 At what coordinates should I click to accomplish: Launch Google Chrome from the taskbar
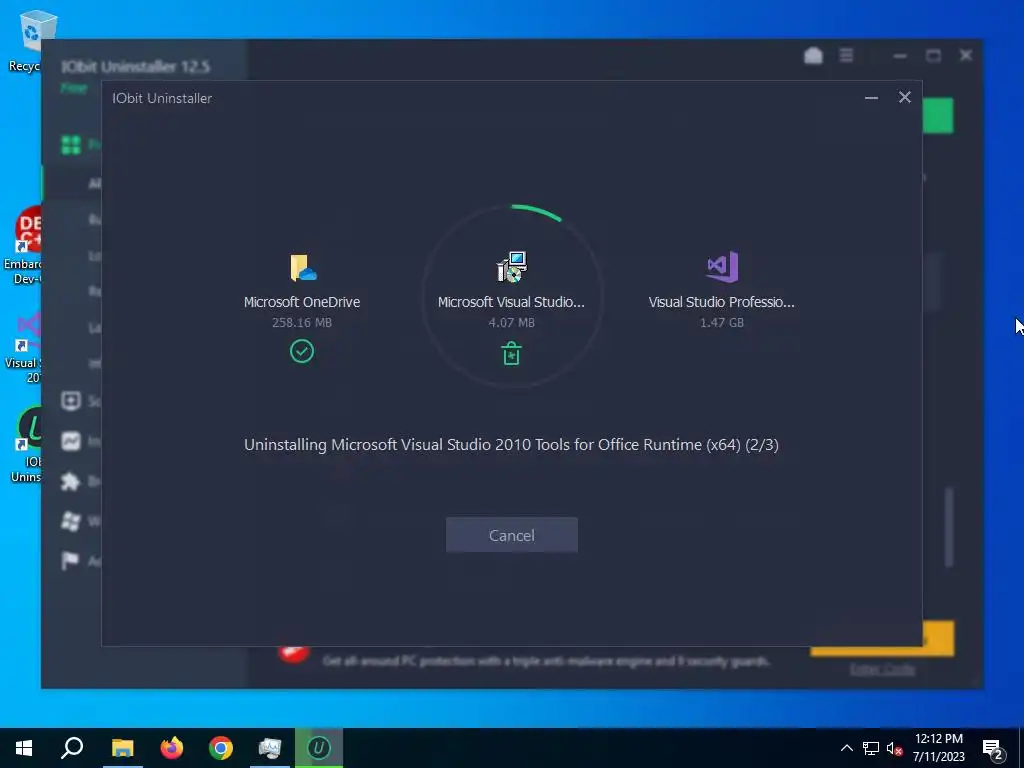[221, 748]
